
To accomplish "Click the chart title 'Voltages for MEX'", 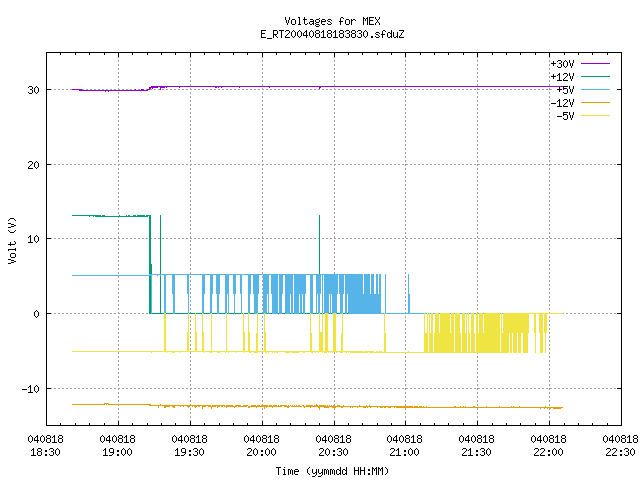I will point(332,21).
